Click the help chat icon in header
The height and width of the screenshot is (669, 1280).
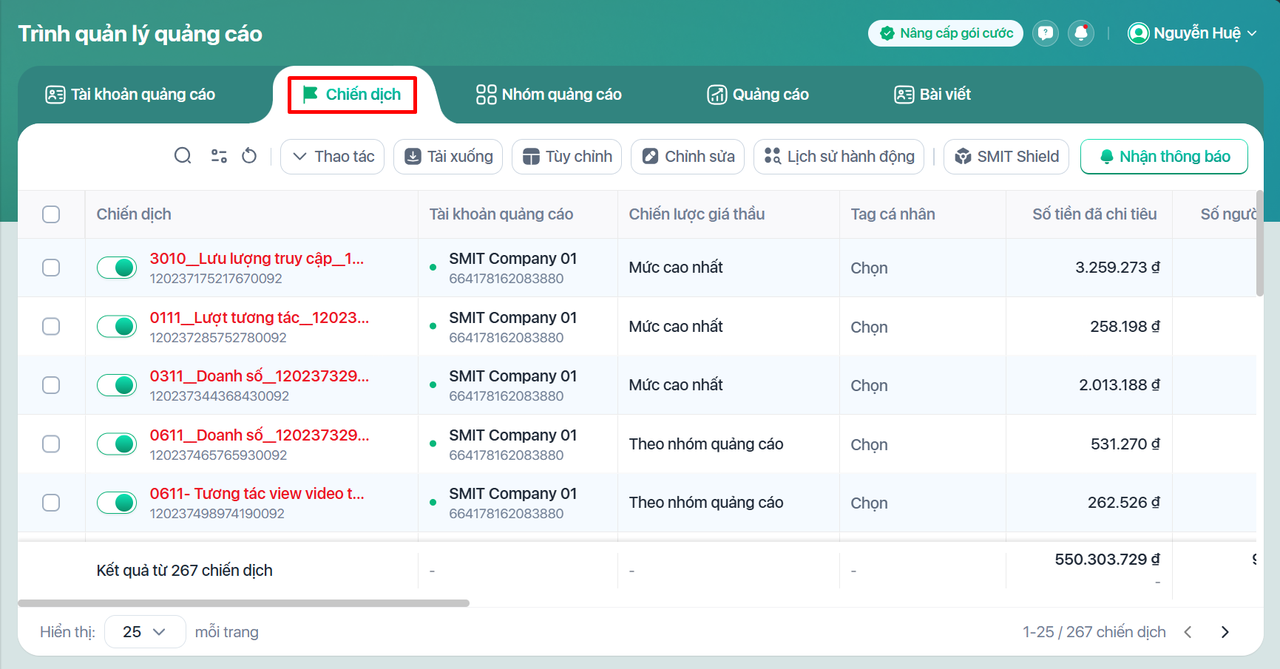tap(1045, 33)
